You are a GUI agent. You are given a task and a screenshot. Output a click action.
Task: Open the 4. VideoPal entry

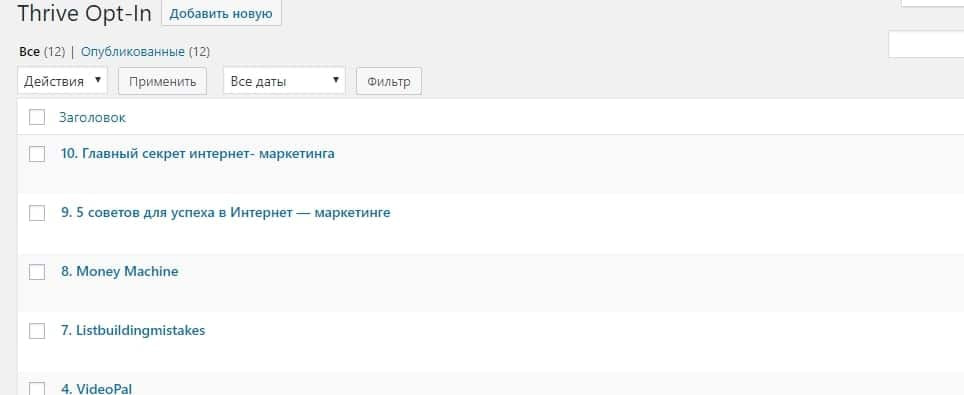tap(97, 388)
